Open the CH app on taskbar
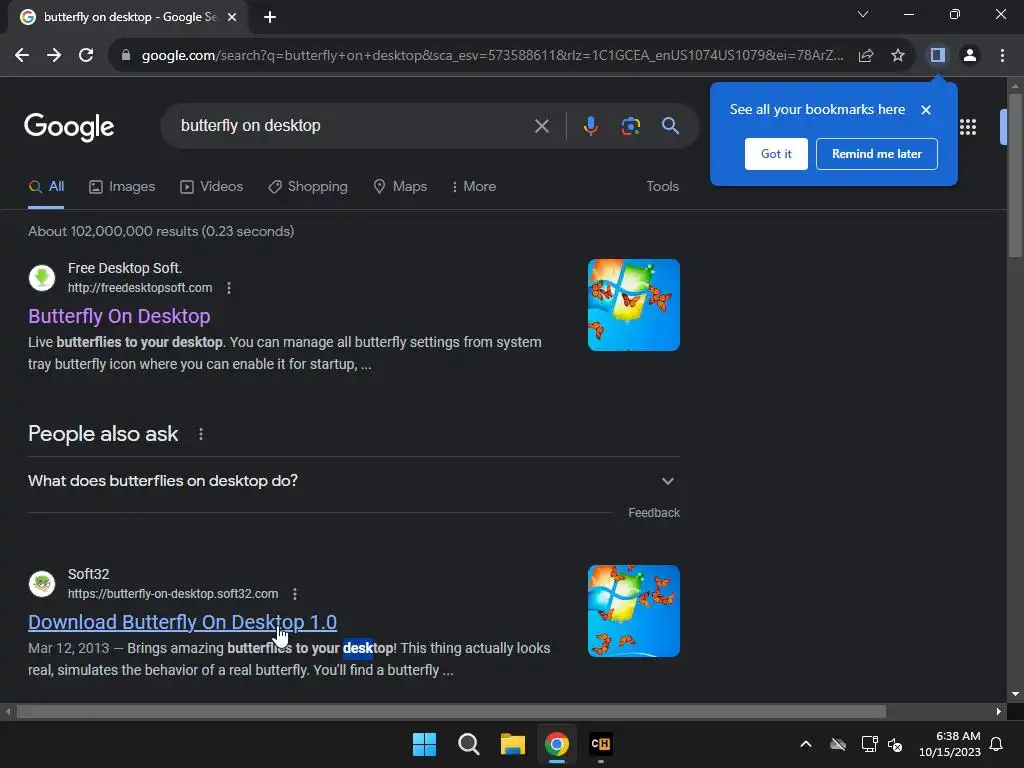1024x768 pixels. click(601, 744)
